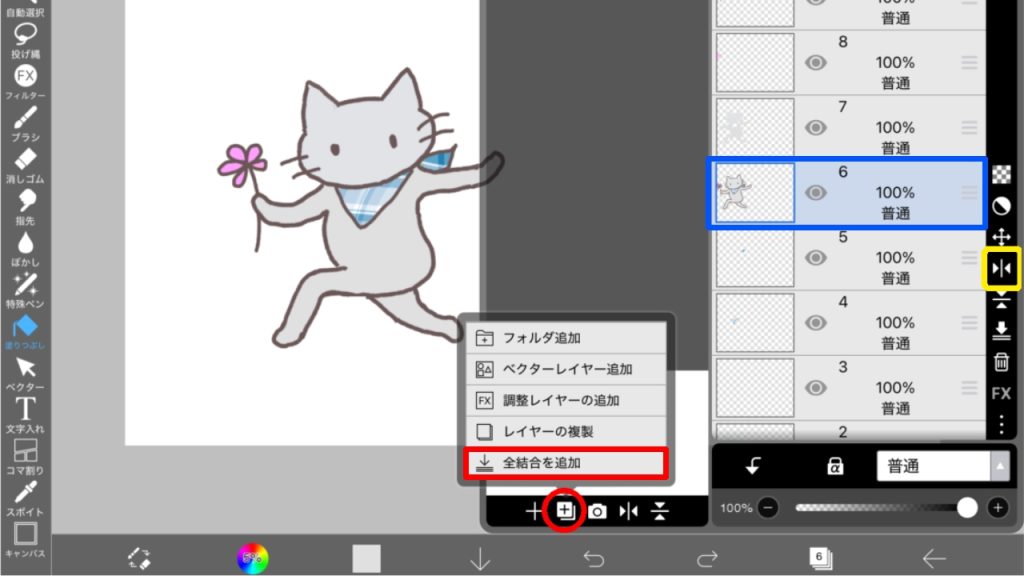
Task: Tap the camera import icon
Action: 597,511
